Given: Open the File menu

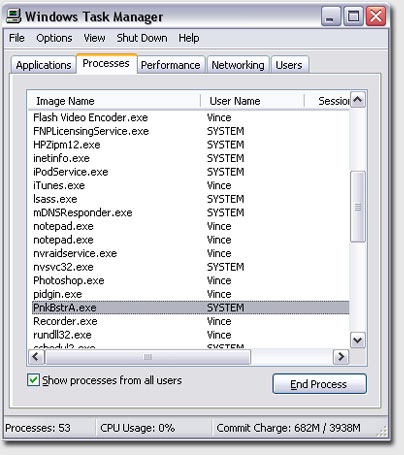Looking at the screenshot, I should (17, 38).
